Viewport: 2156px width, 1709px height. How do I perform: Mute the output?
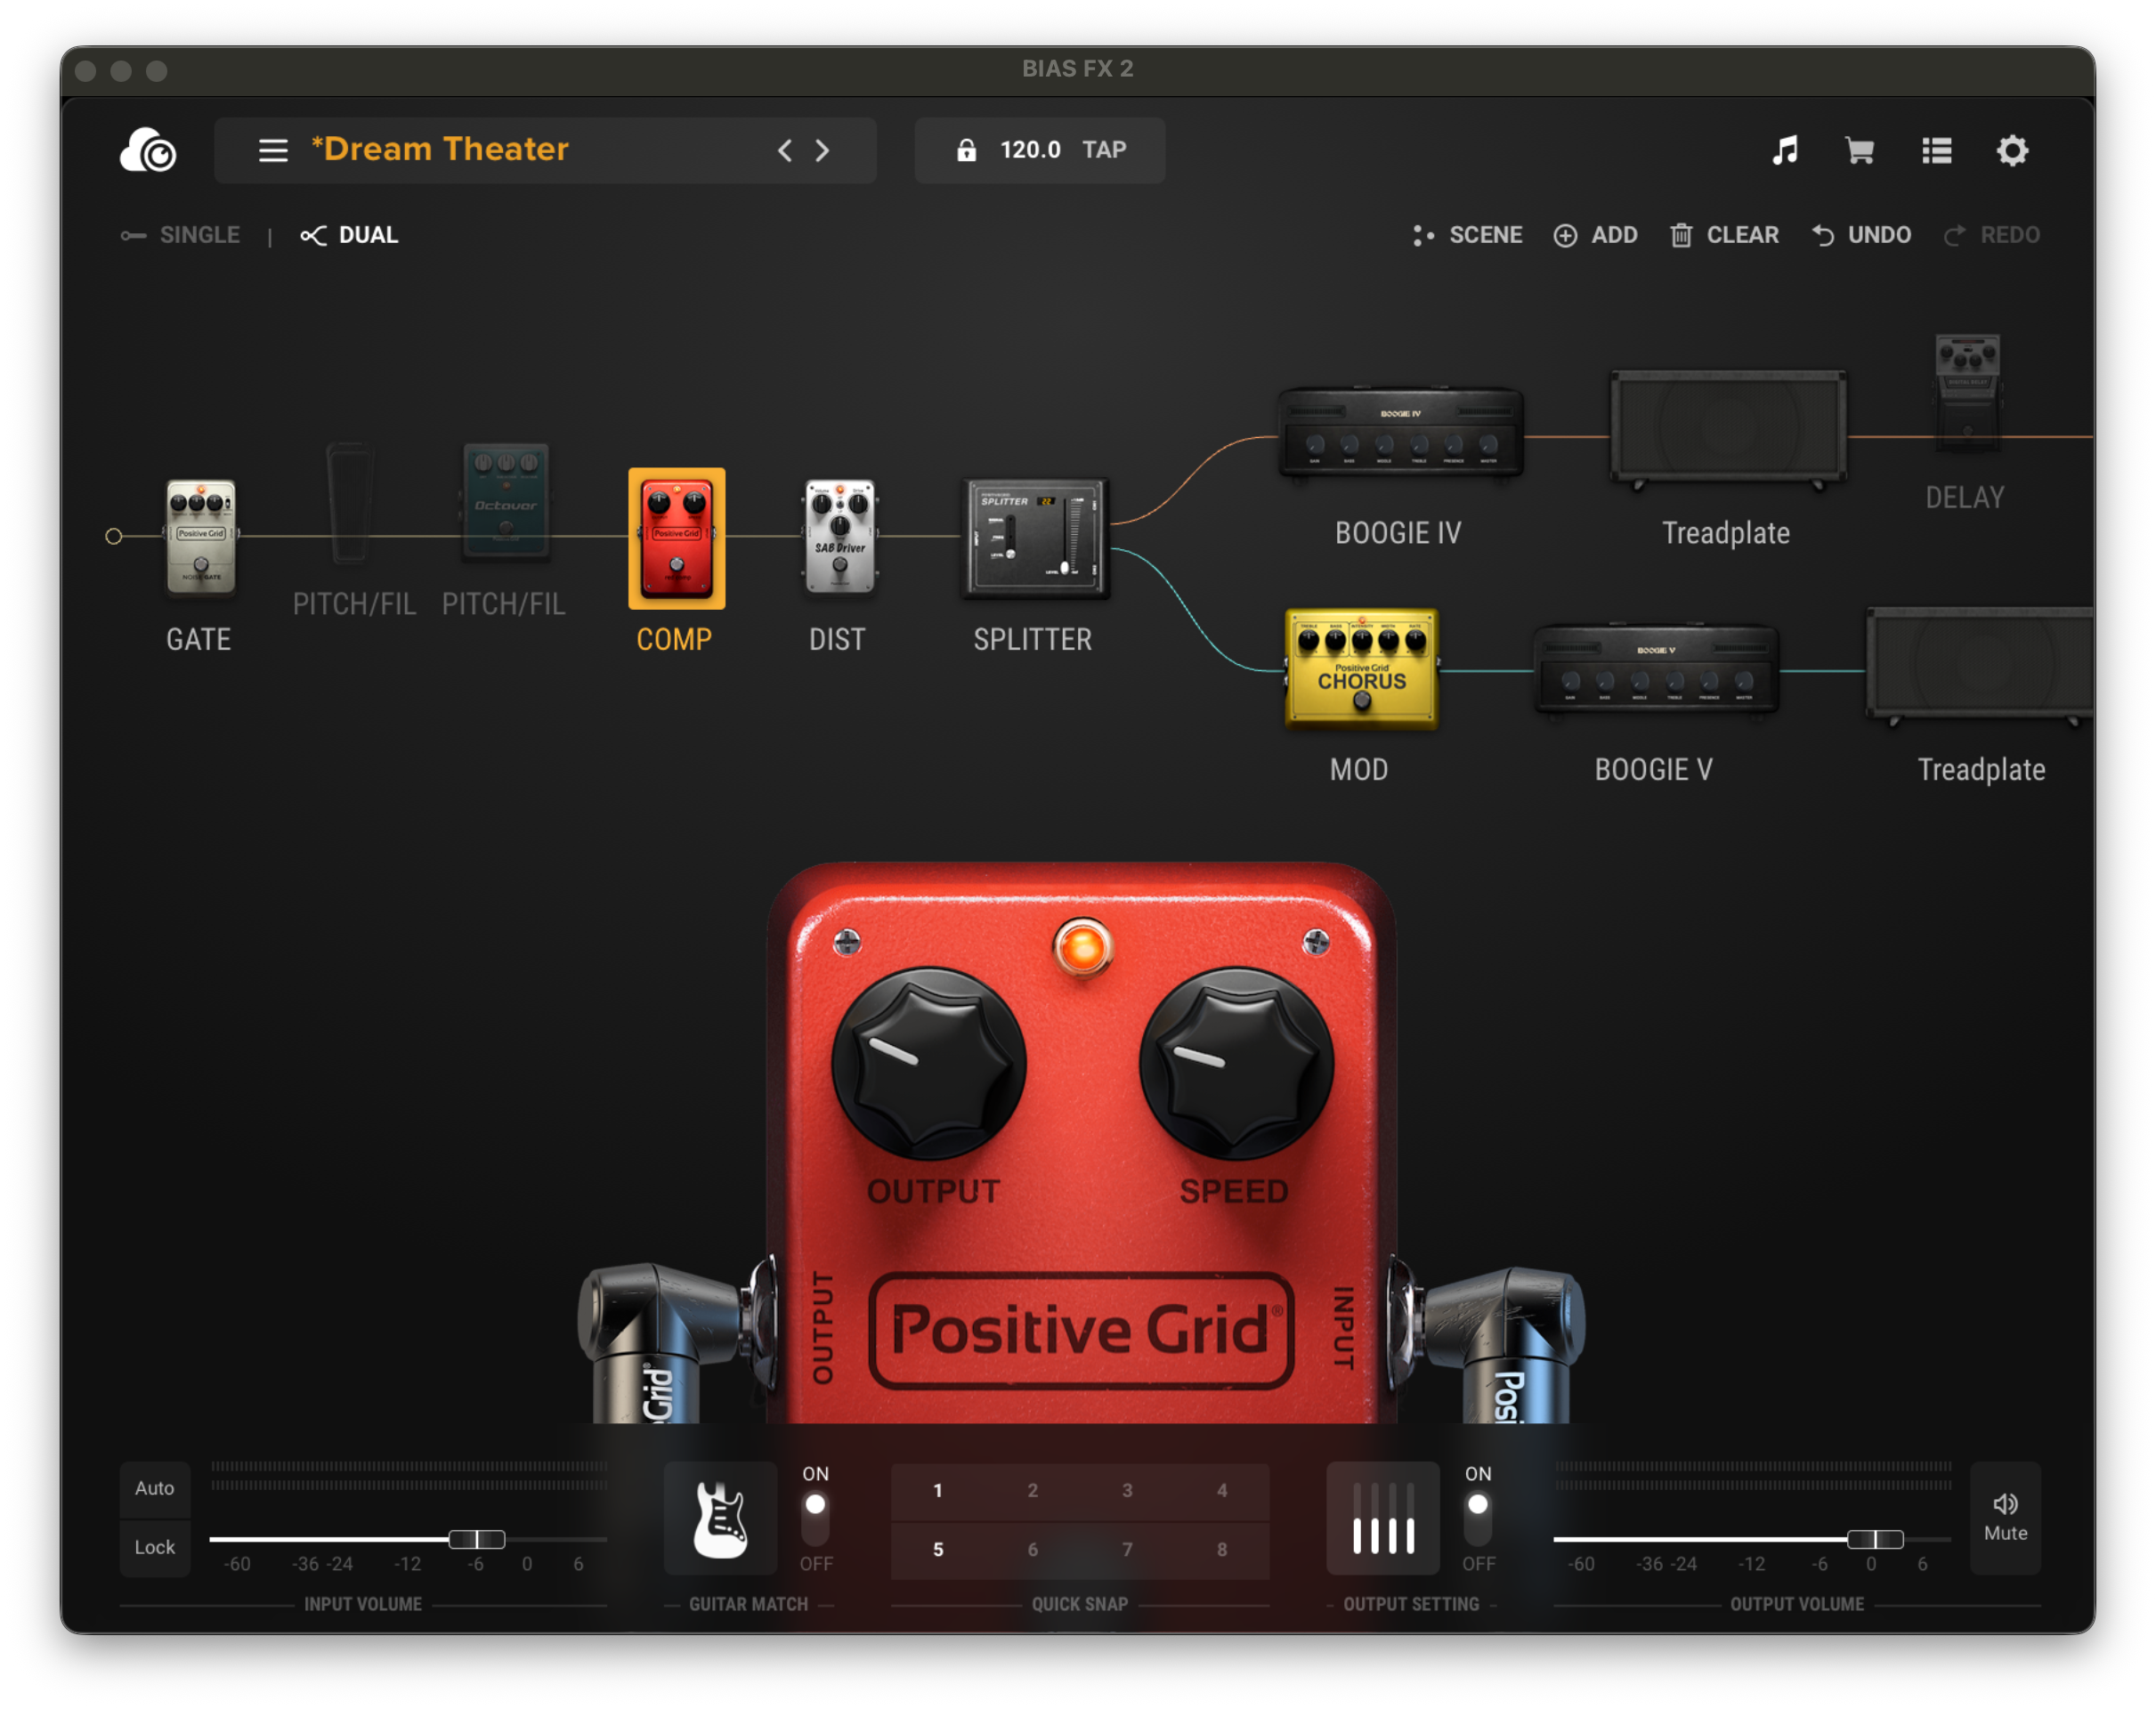tap(2006, 1518)
